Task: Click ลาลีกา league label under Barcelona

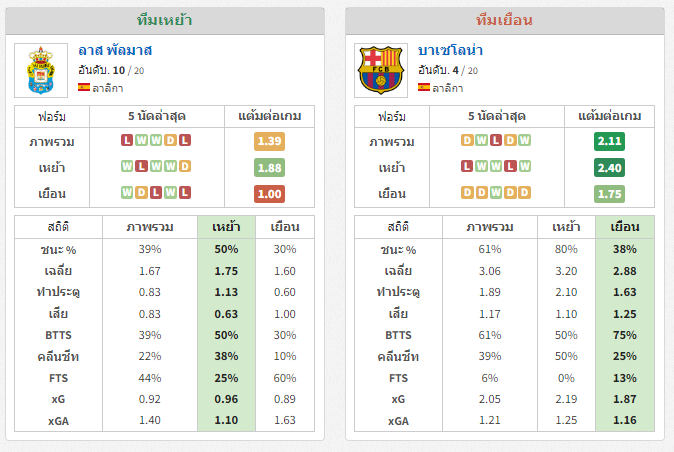Action: 448,88
